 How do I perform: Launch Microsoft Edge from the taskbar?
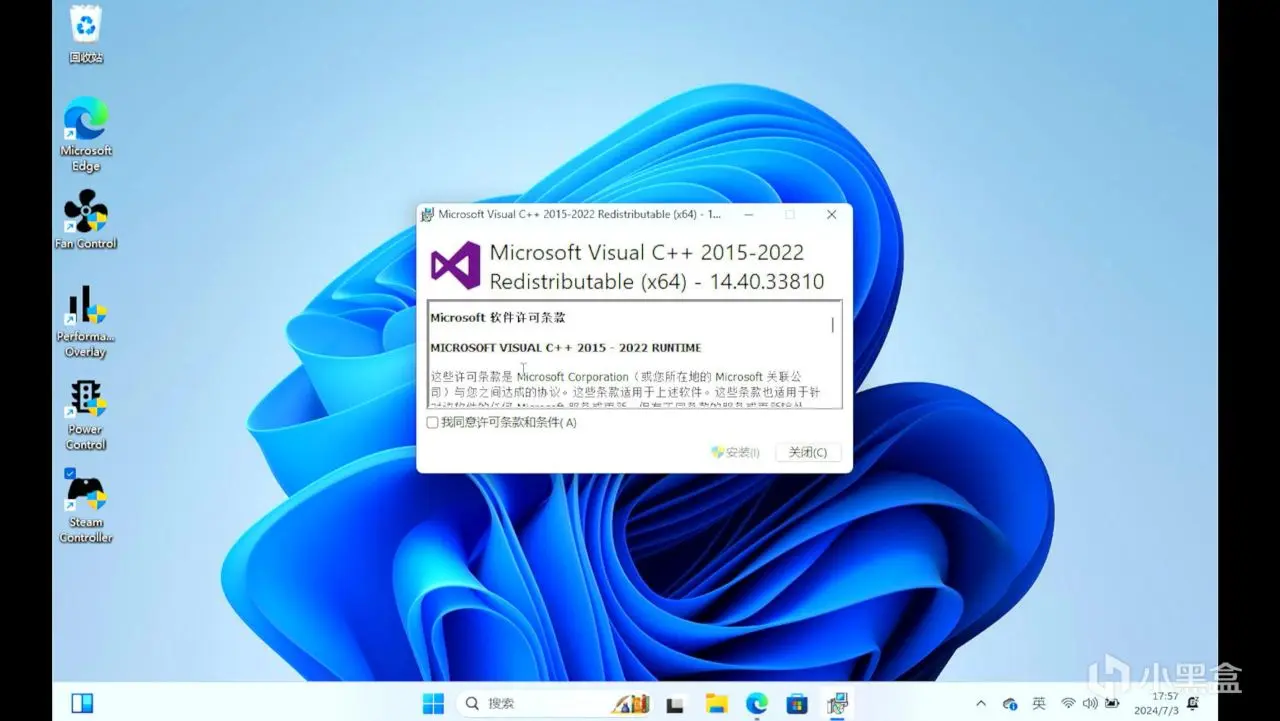click(x=757, y=704)
